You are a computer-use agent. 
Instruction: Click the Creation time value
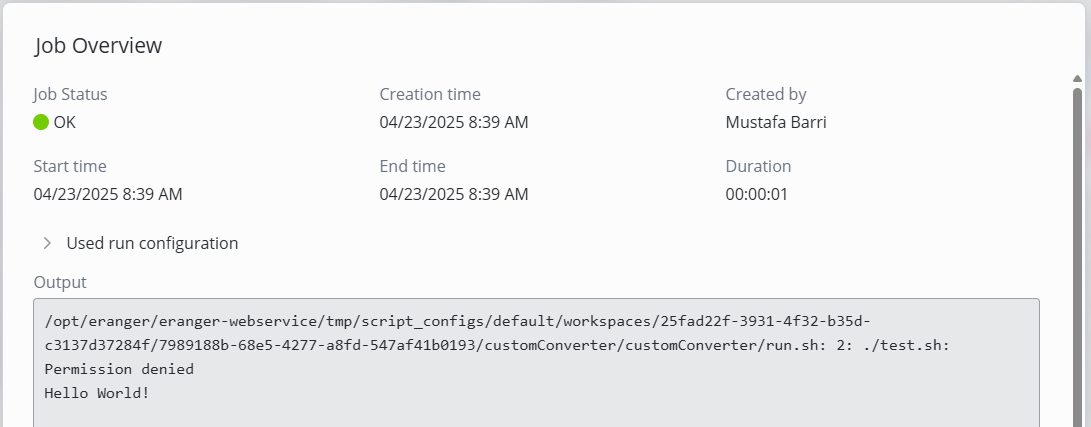(x=454, y=123)
